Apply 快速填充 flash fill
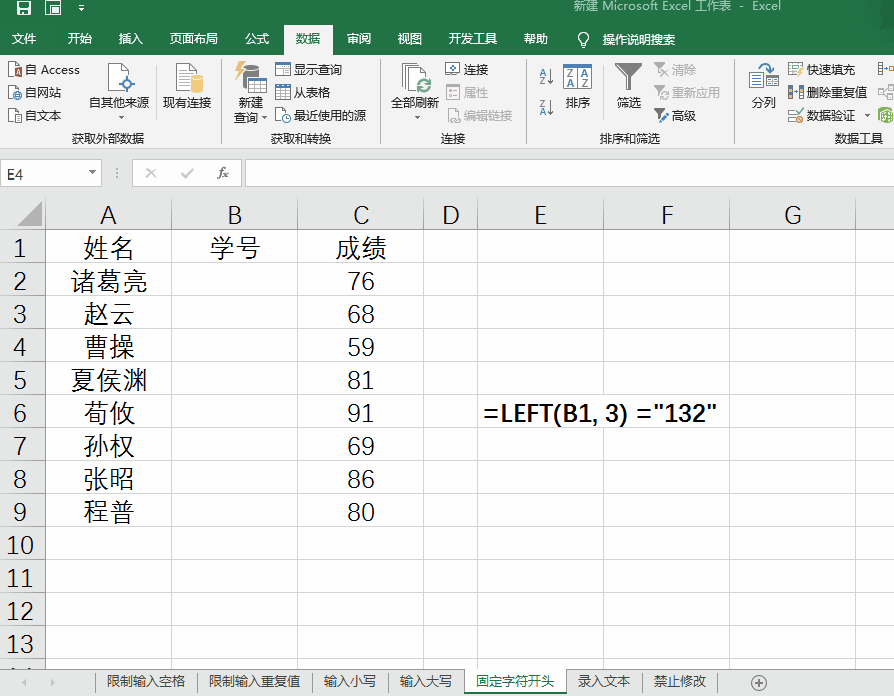This screenshot has height=696, width=894. (831, 68)
